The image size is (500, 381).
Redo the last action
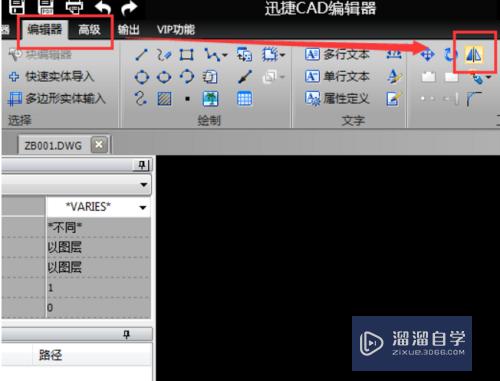click(x=129, y=8)
